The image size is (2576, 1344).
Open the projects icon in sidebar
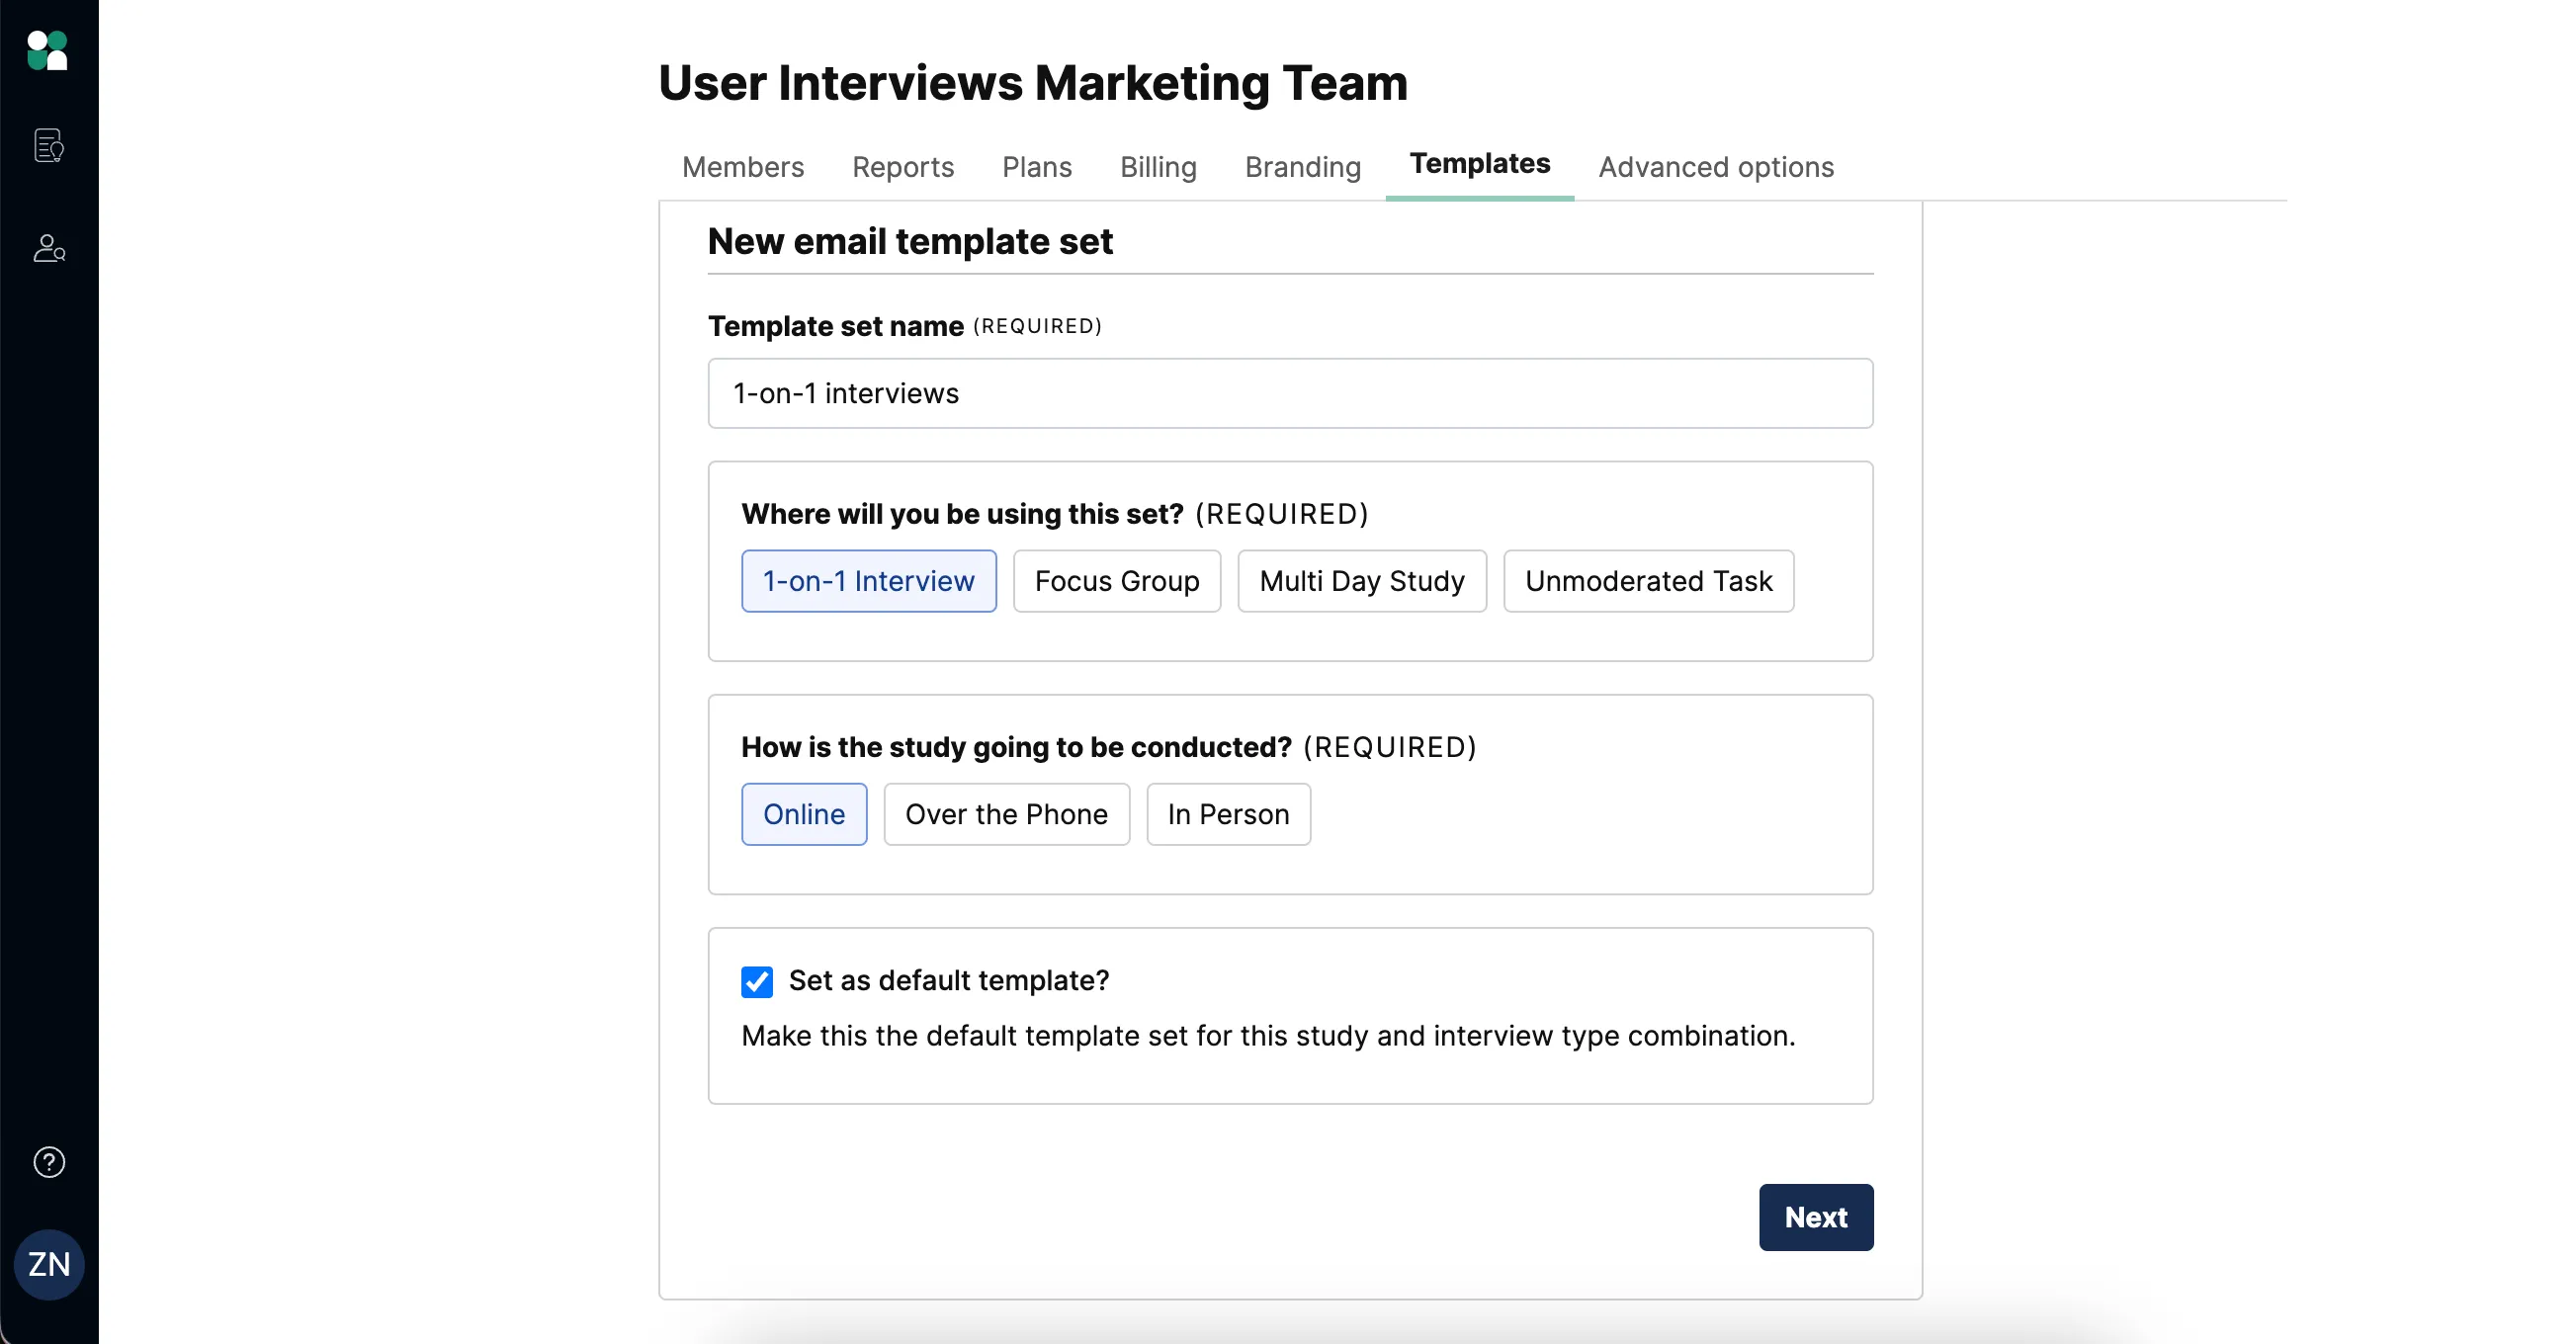(x=49, y=146)
